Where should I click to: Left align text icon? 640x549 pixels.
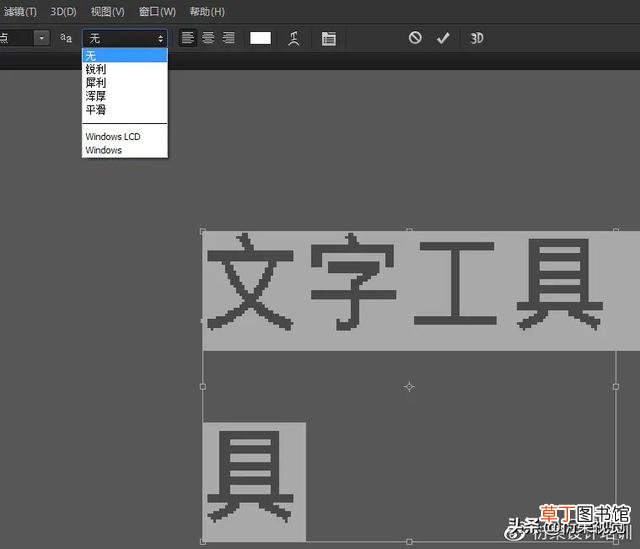[x=187, y=38]
